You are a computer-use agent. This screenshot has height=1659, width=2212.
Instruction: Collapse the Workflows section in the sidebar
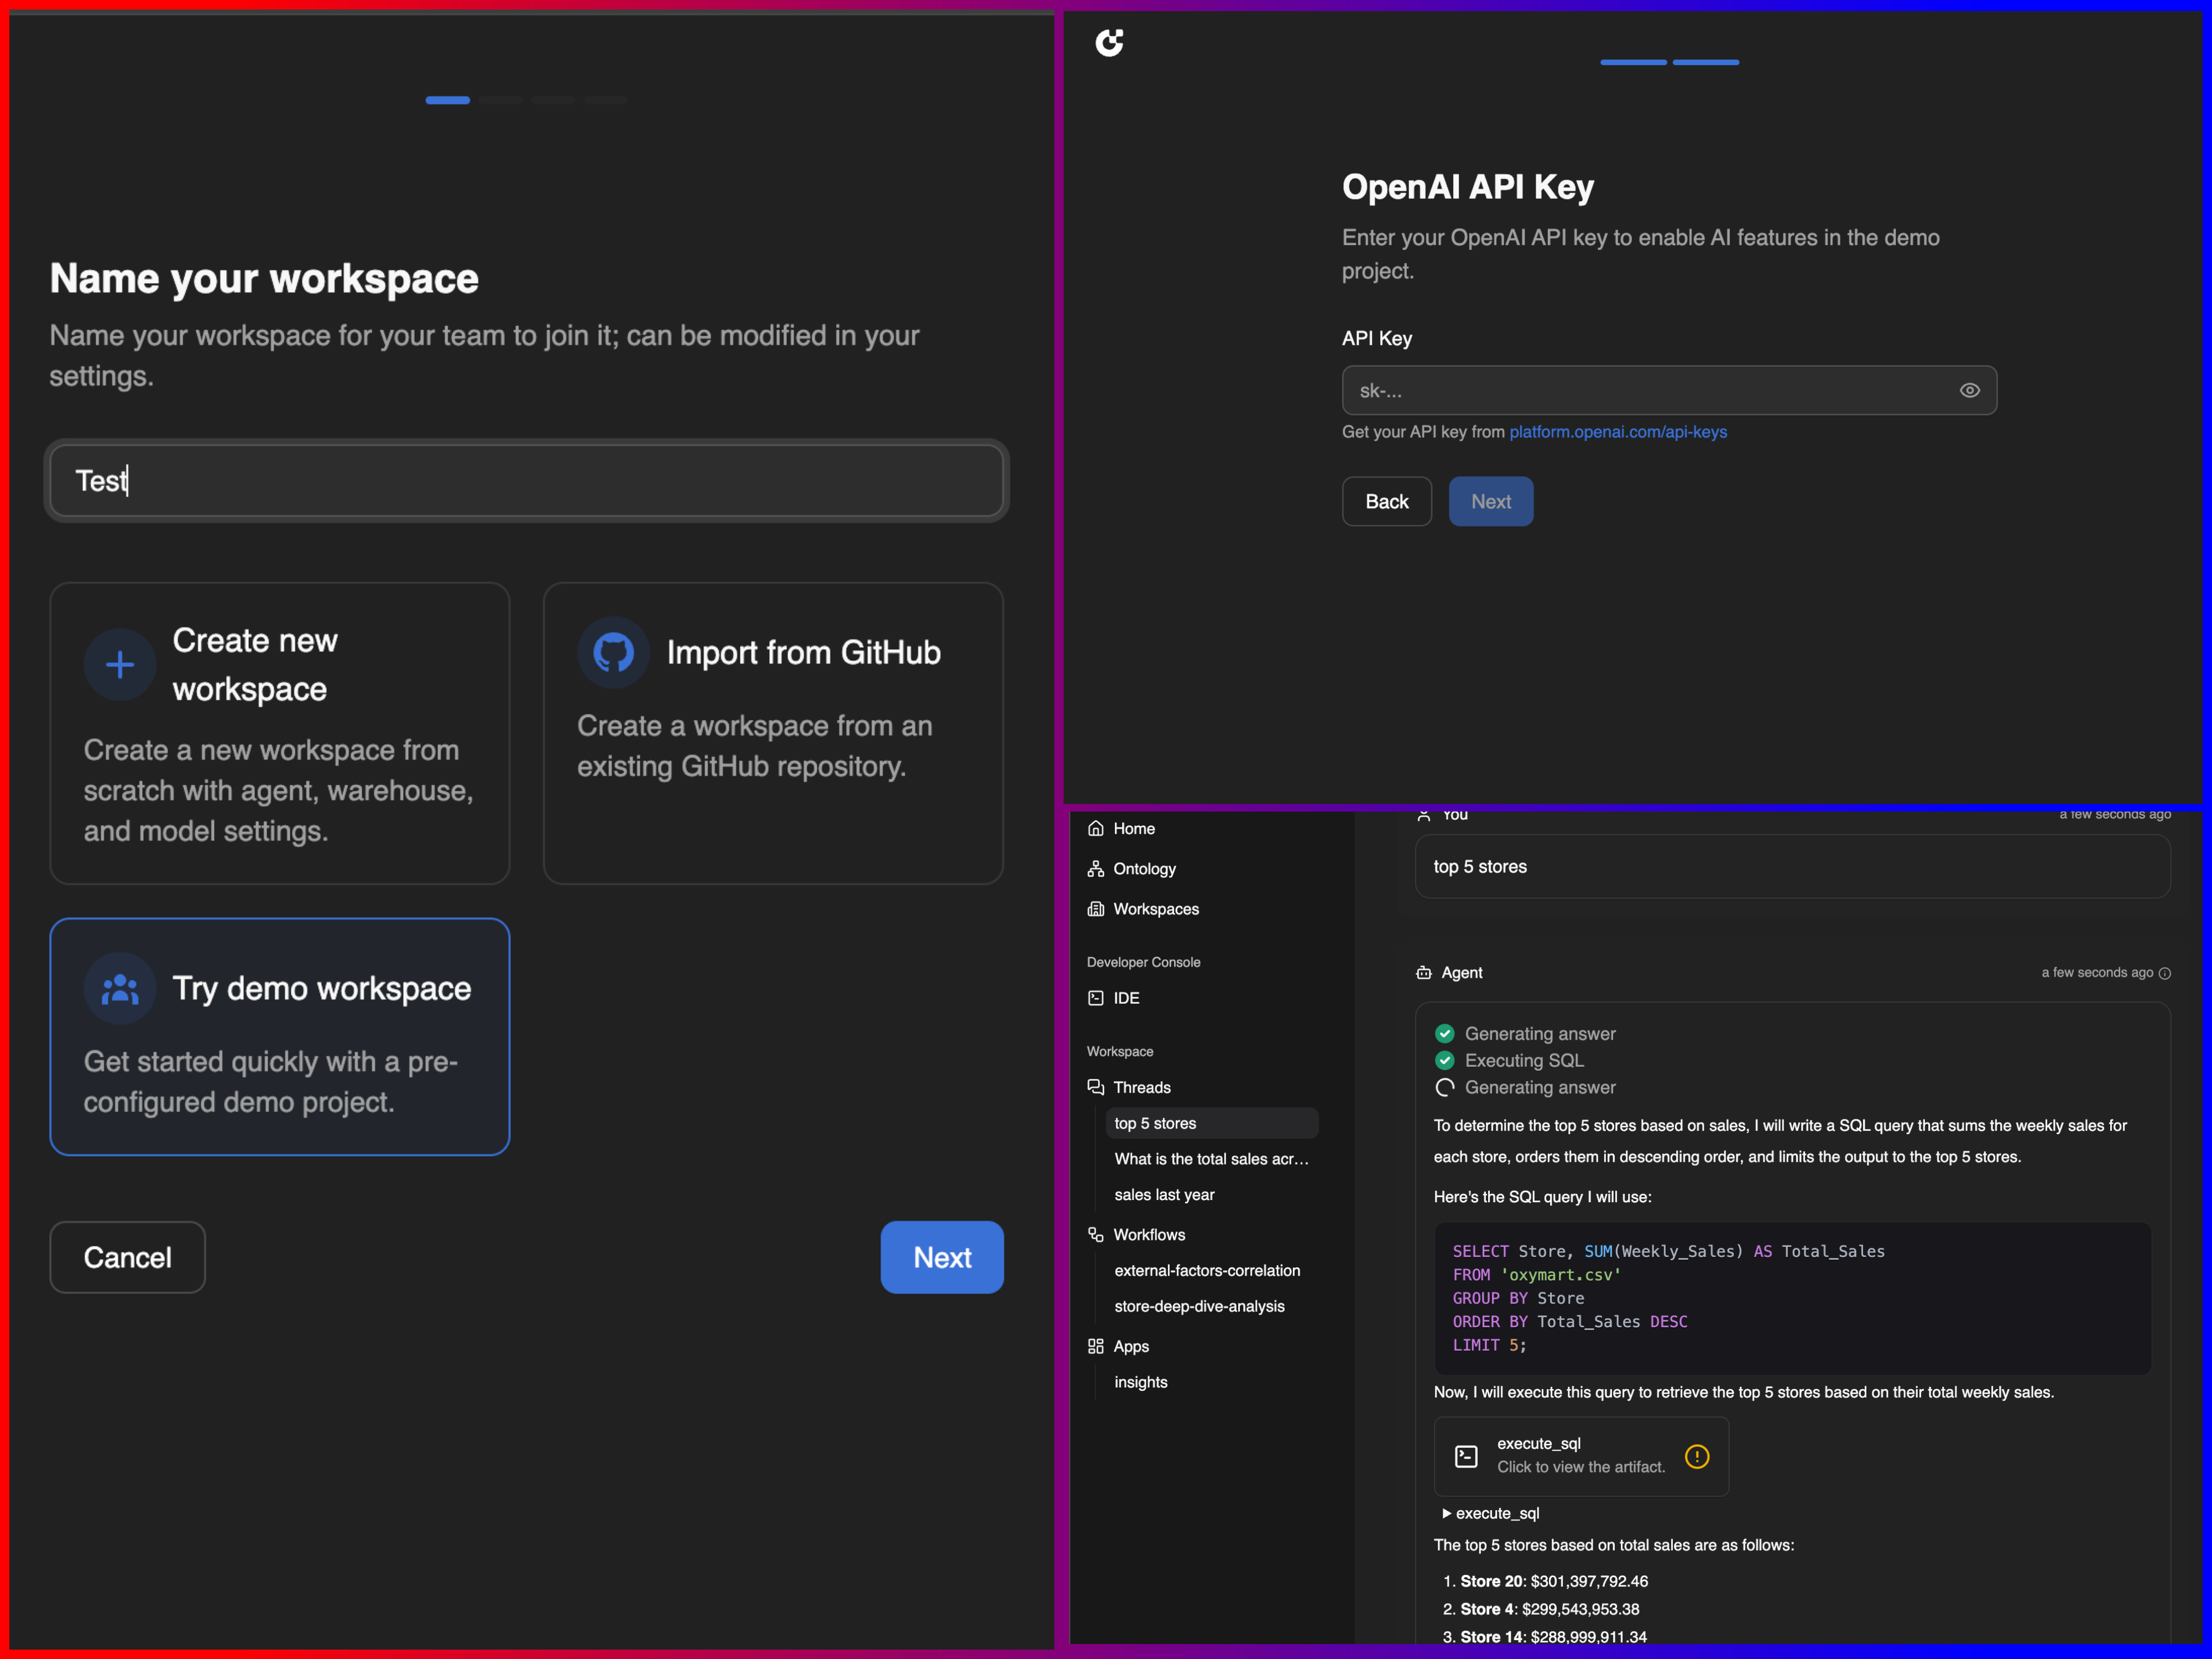click(1148, 1235)
